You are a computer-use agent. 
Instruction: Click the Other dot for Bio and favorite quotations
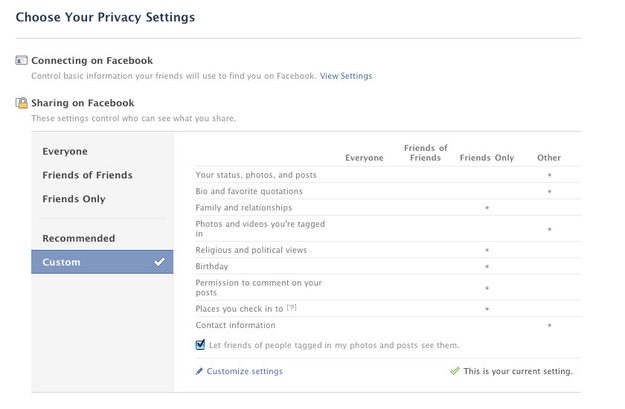(549, 191)
